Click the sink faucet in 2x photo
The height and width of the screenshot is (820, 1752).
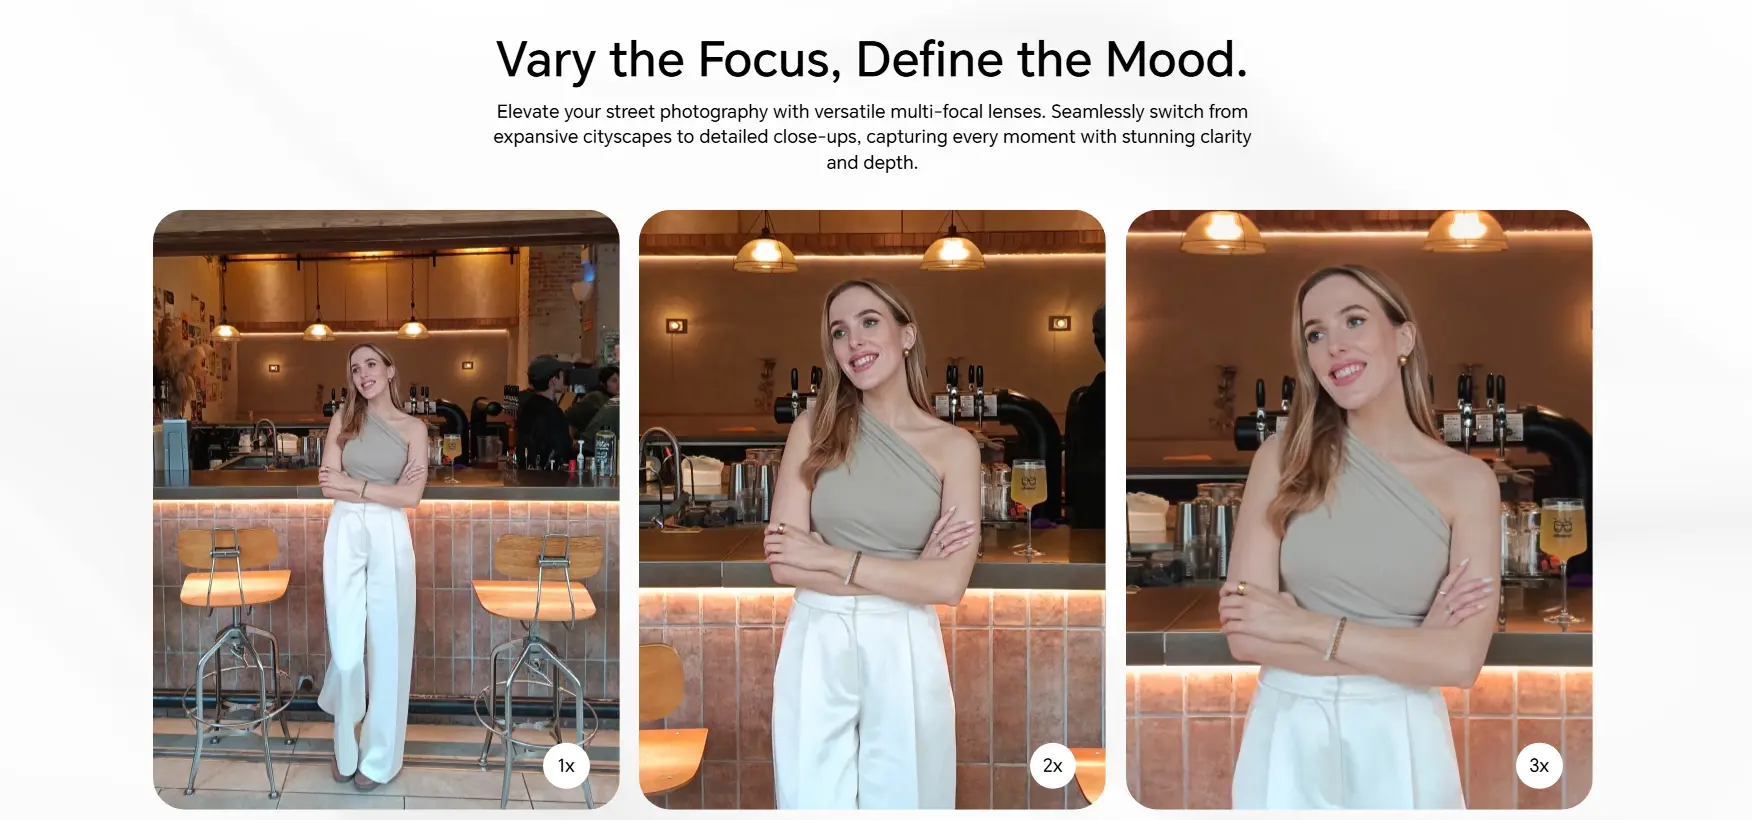click(x=661, y=467)
